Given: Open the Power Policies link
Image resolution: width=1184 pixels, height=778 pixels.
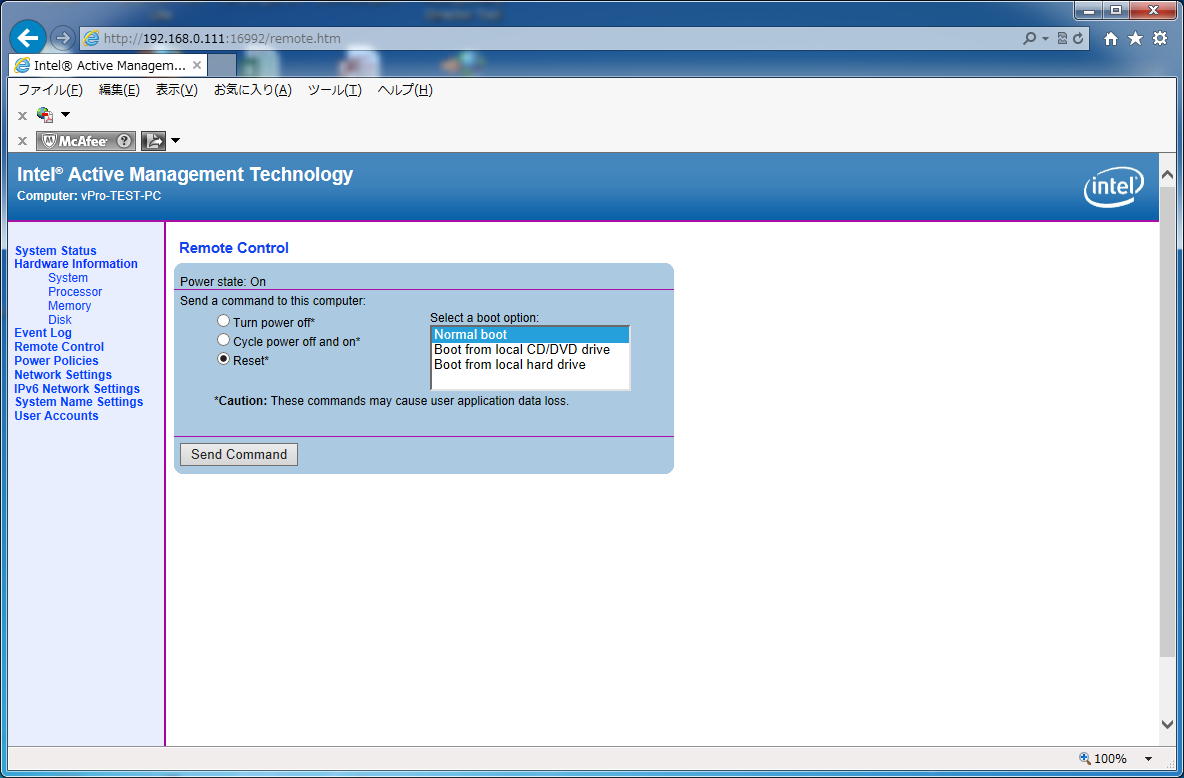Looking at the screenshot, I should 57,361.
